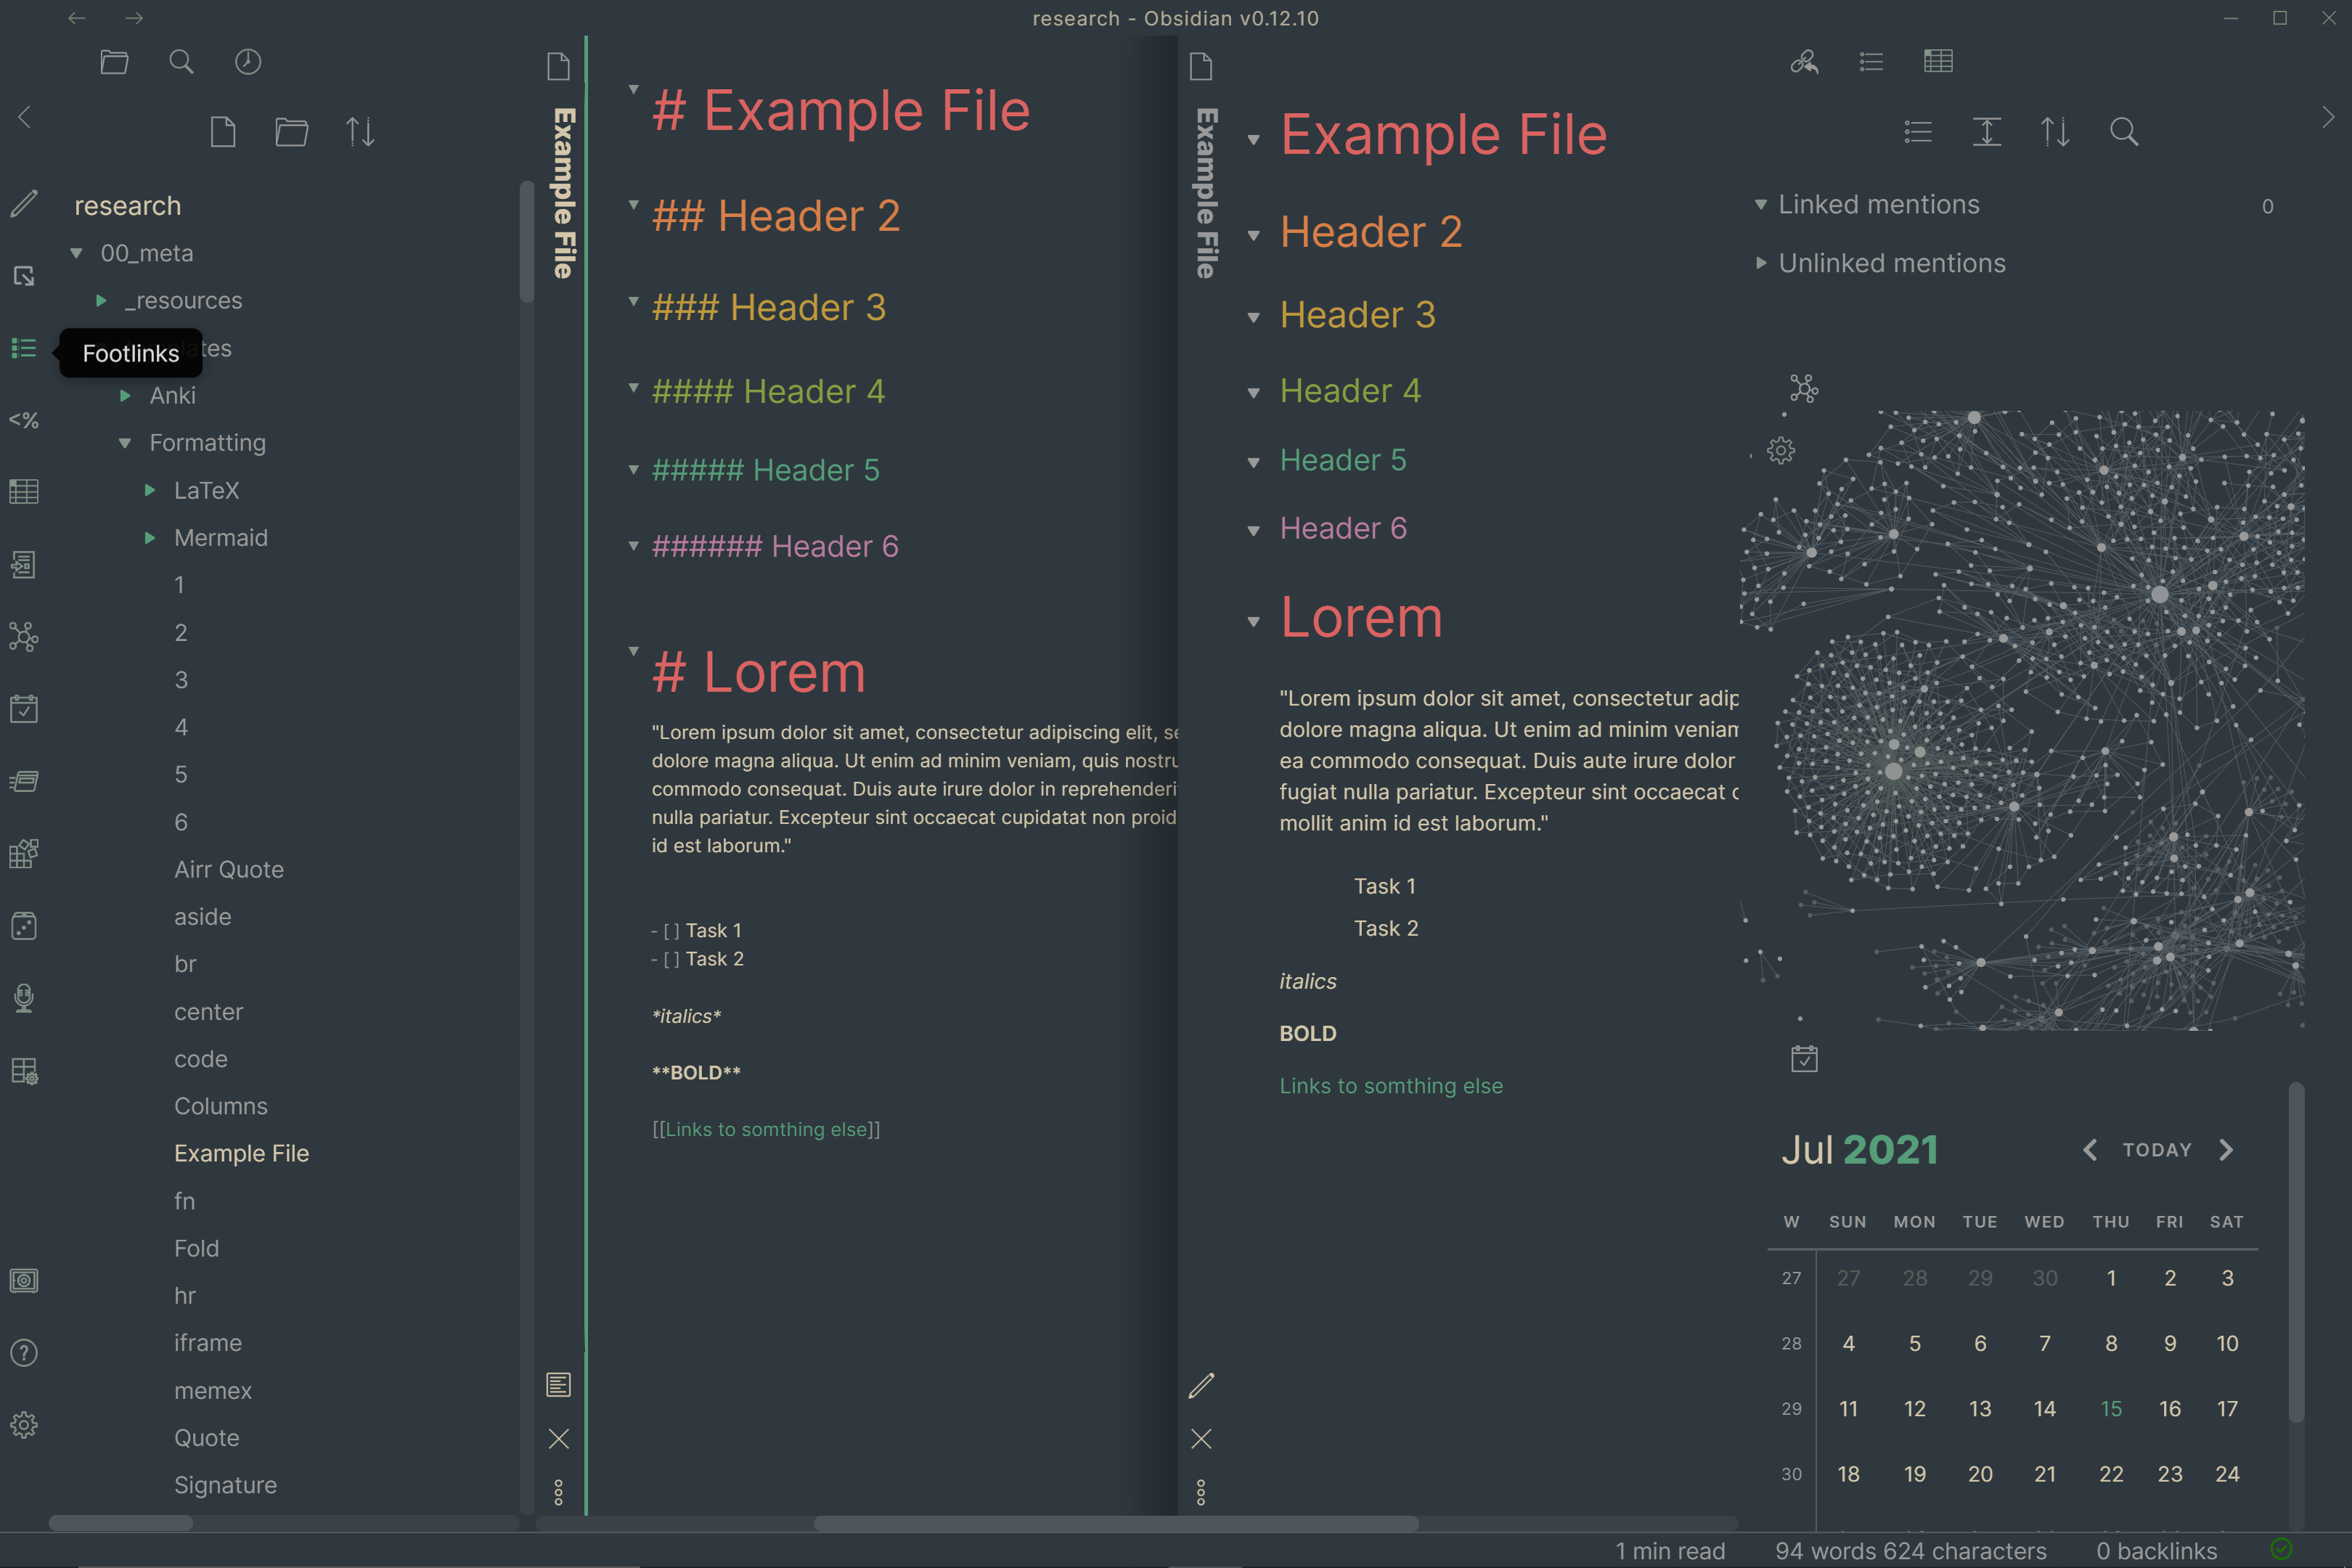Open more options menu for editor pane
The image size is (2352, 1568).
click(x=559, y=1492)
